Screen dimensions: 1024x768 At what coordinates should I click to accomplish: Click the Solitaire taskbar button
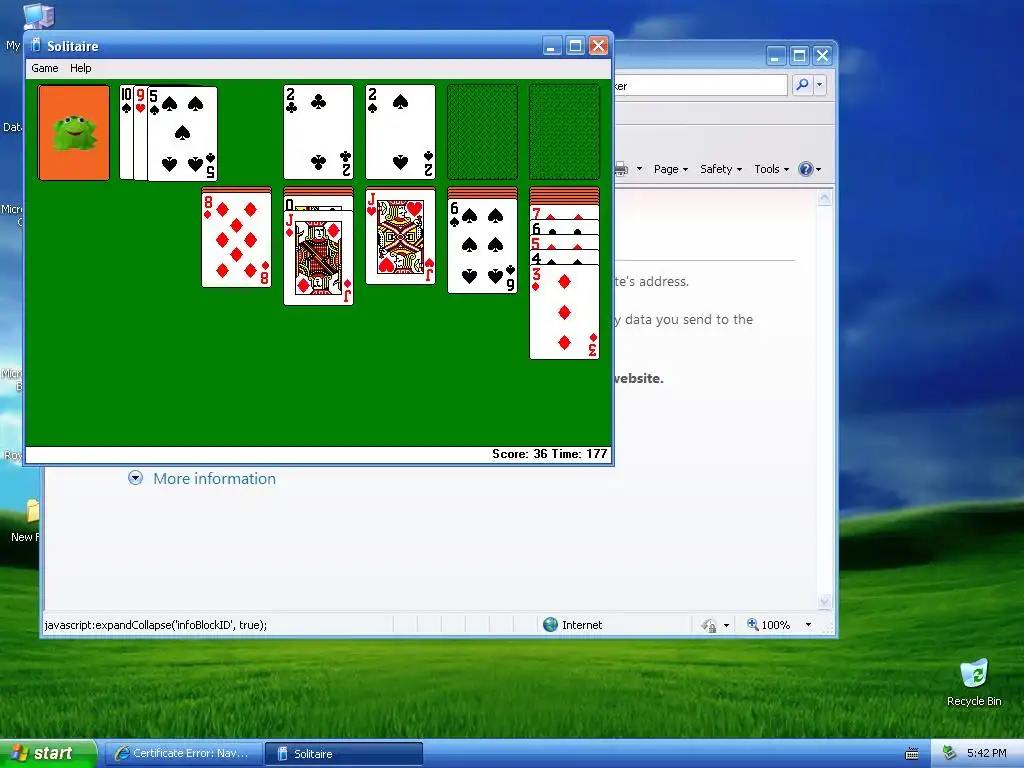click(x=344, y=754)
